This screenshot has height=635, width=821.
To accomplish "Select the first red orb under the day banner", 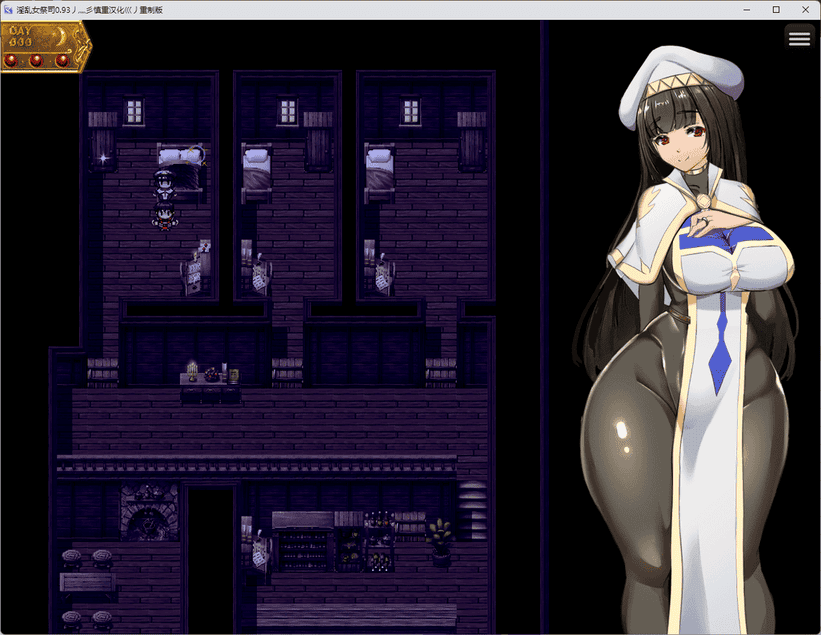I will click(x=10, y=60).
